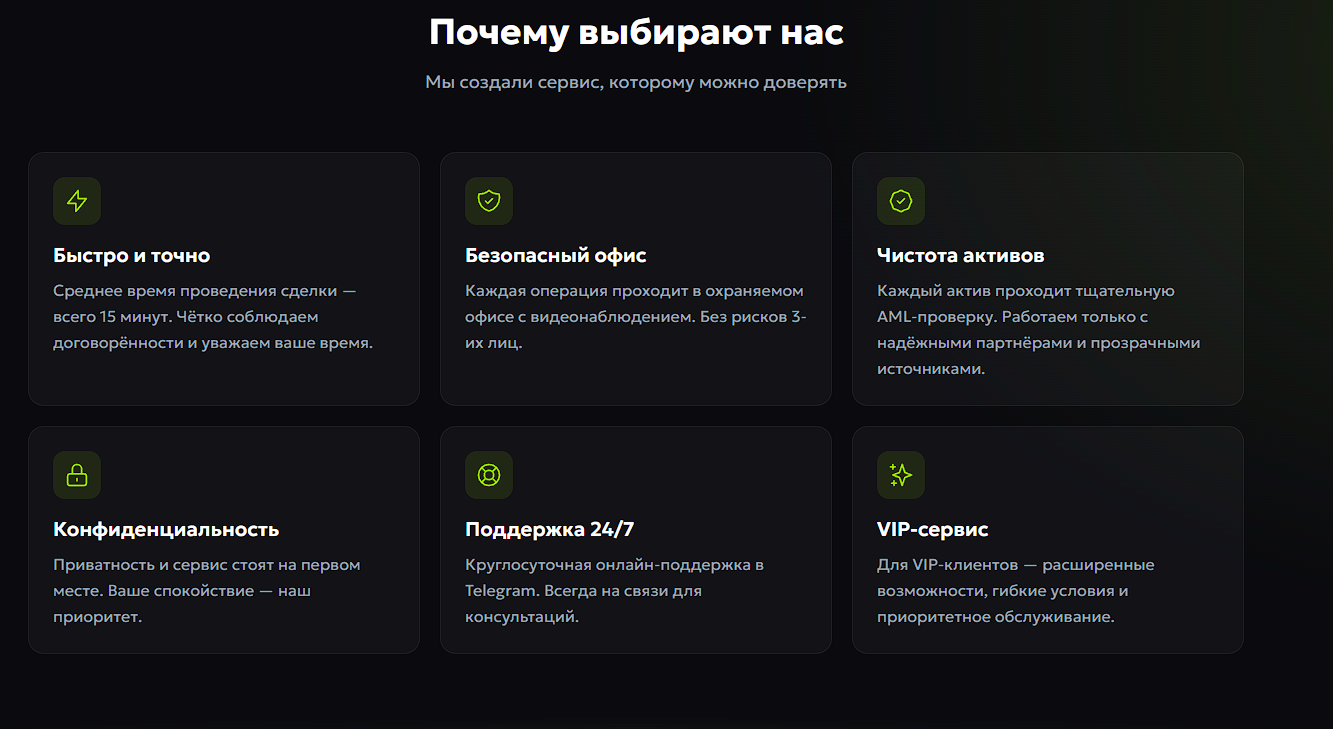Click the lightning bolt icon above Быстро и точно

click(x=77, y=201)
